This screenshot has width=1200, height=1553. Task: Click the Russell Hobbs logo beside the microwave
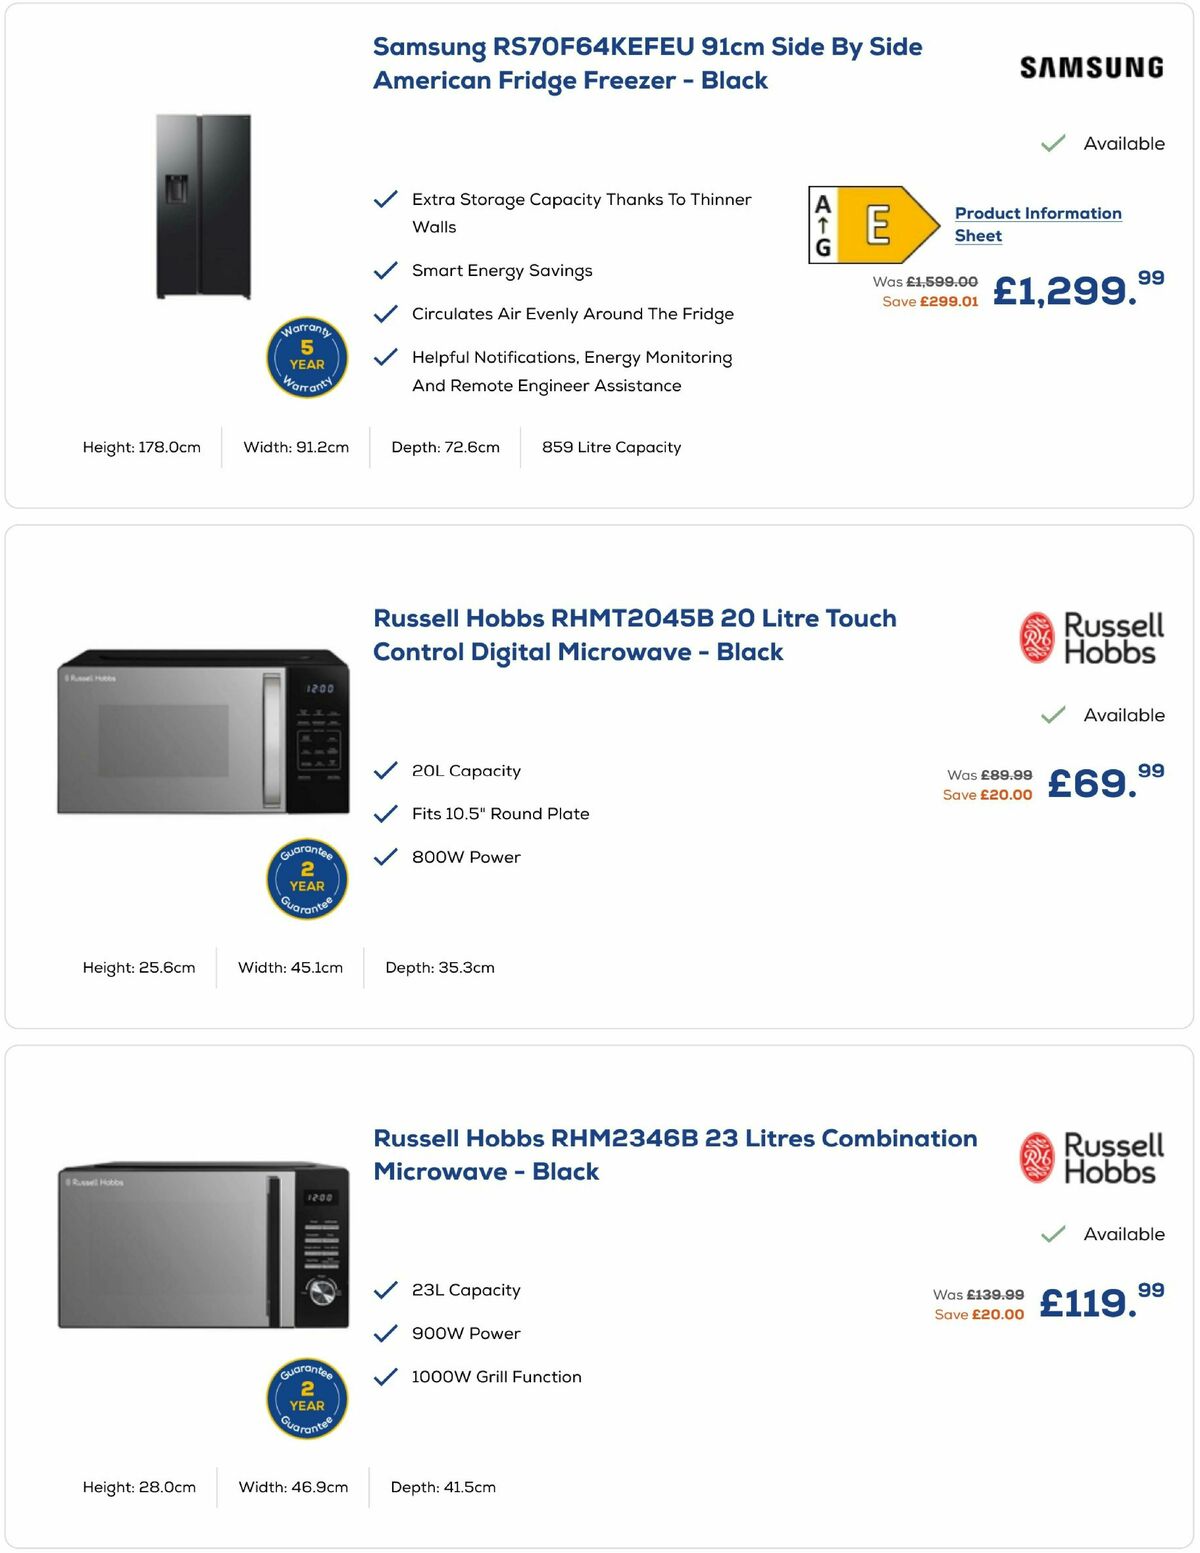point(1095,635)
